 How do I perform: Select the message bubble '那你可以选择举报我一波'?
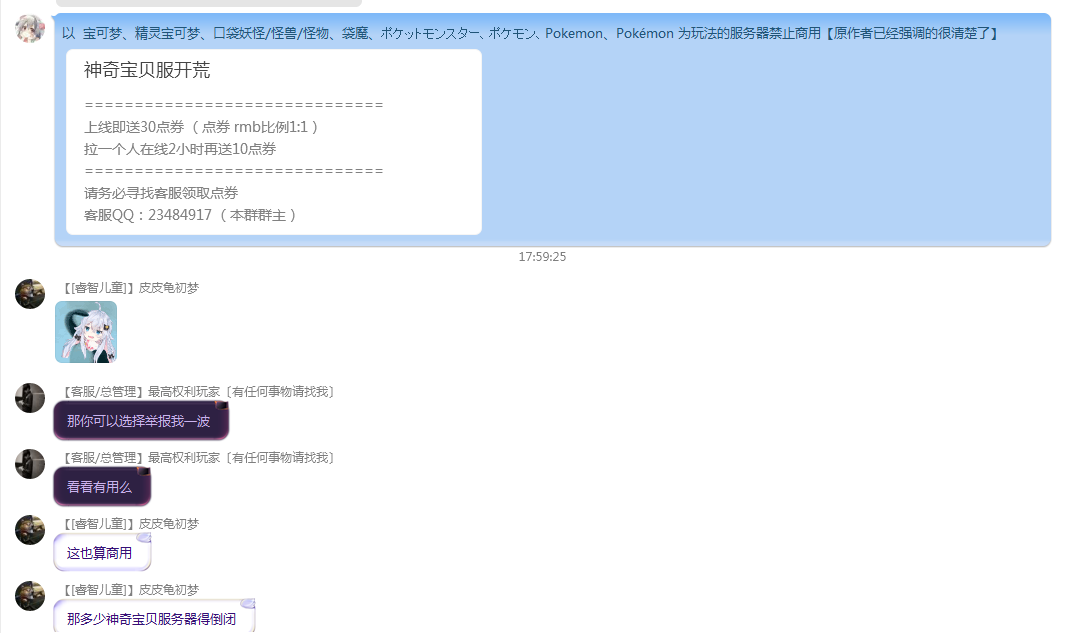[x=141, y=421]
